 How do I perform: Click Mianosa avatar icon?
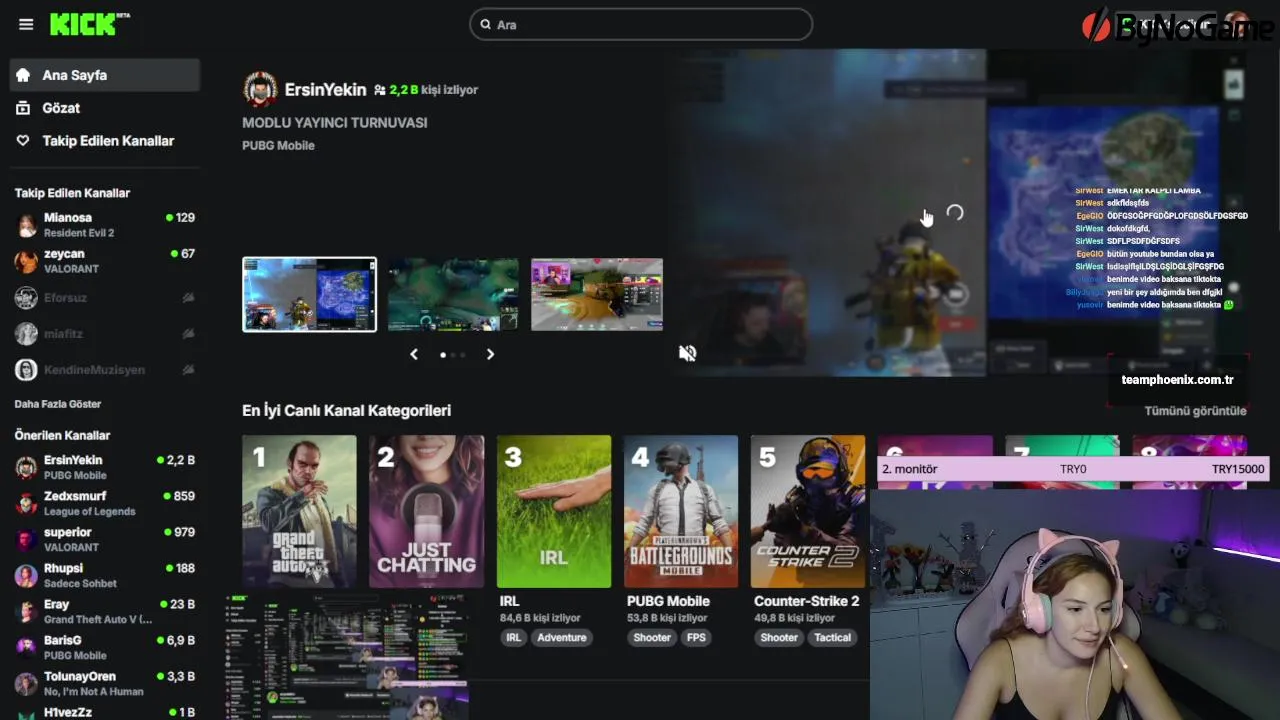pos(26,226)
